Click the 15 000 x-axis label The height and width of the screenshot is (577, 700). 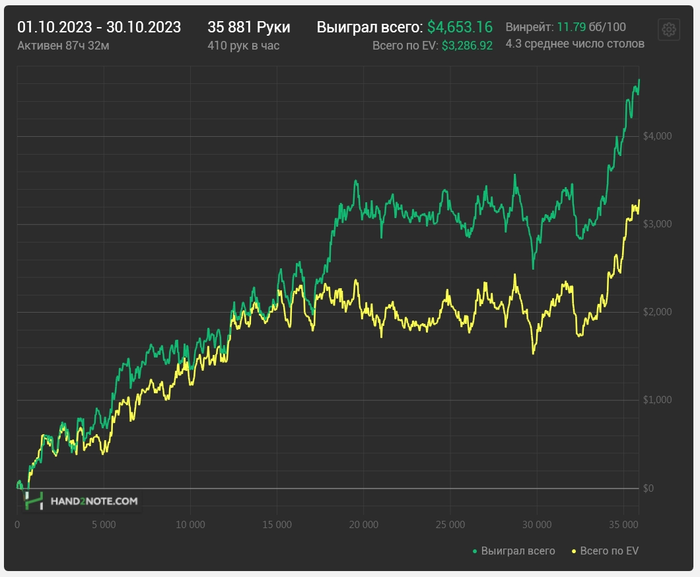point(277,525)
